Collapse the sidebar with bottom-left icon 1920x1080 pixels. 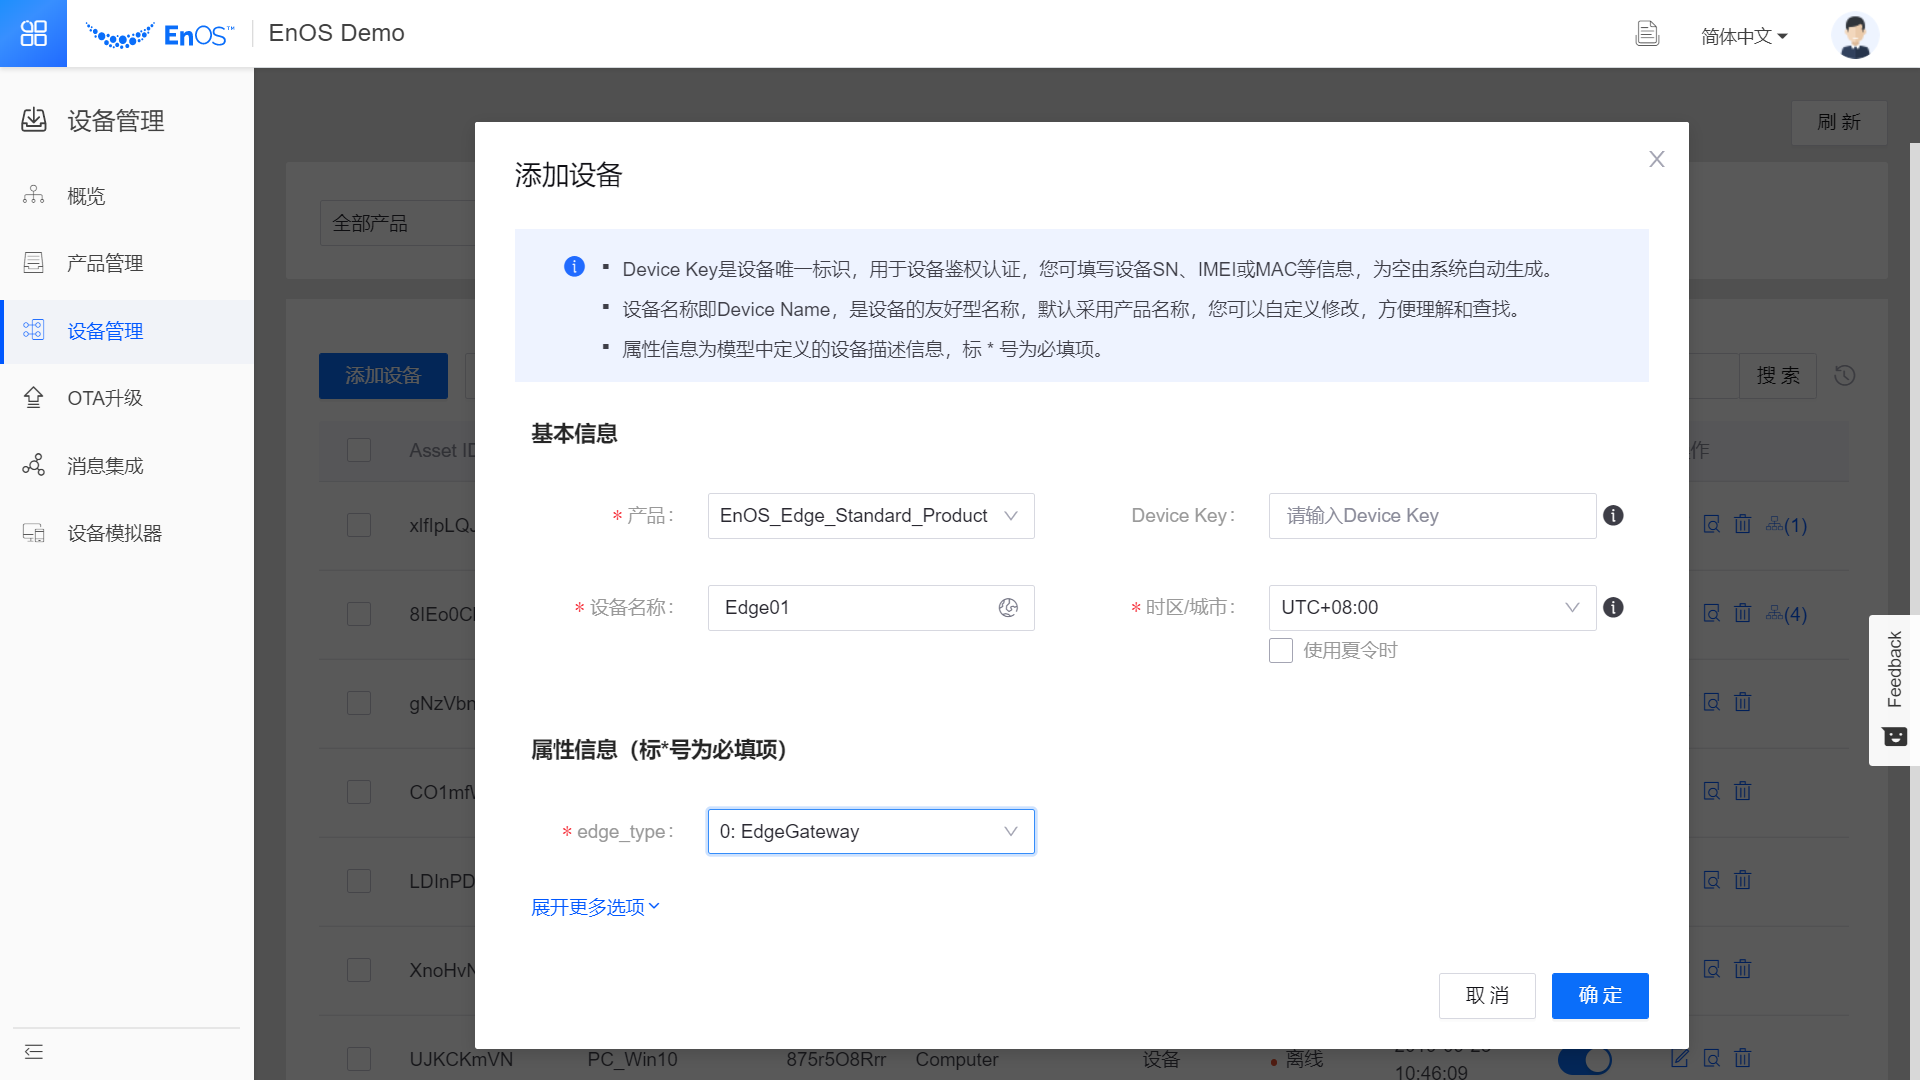[x=34, y=1051]
